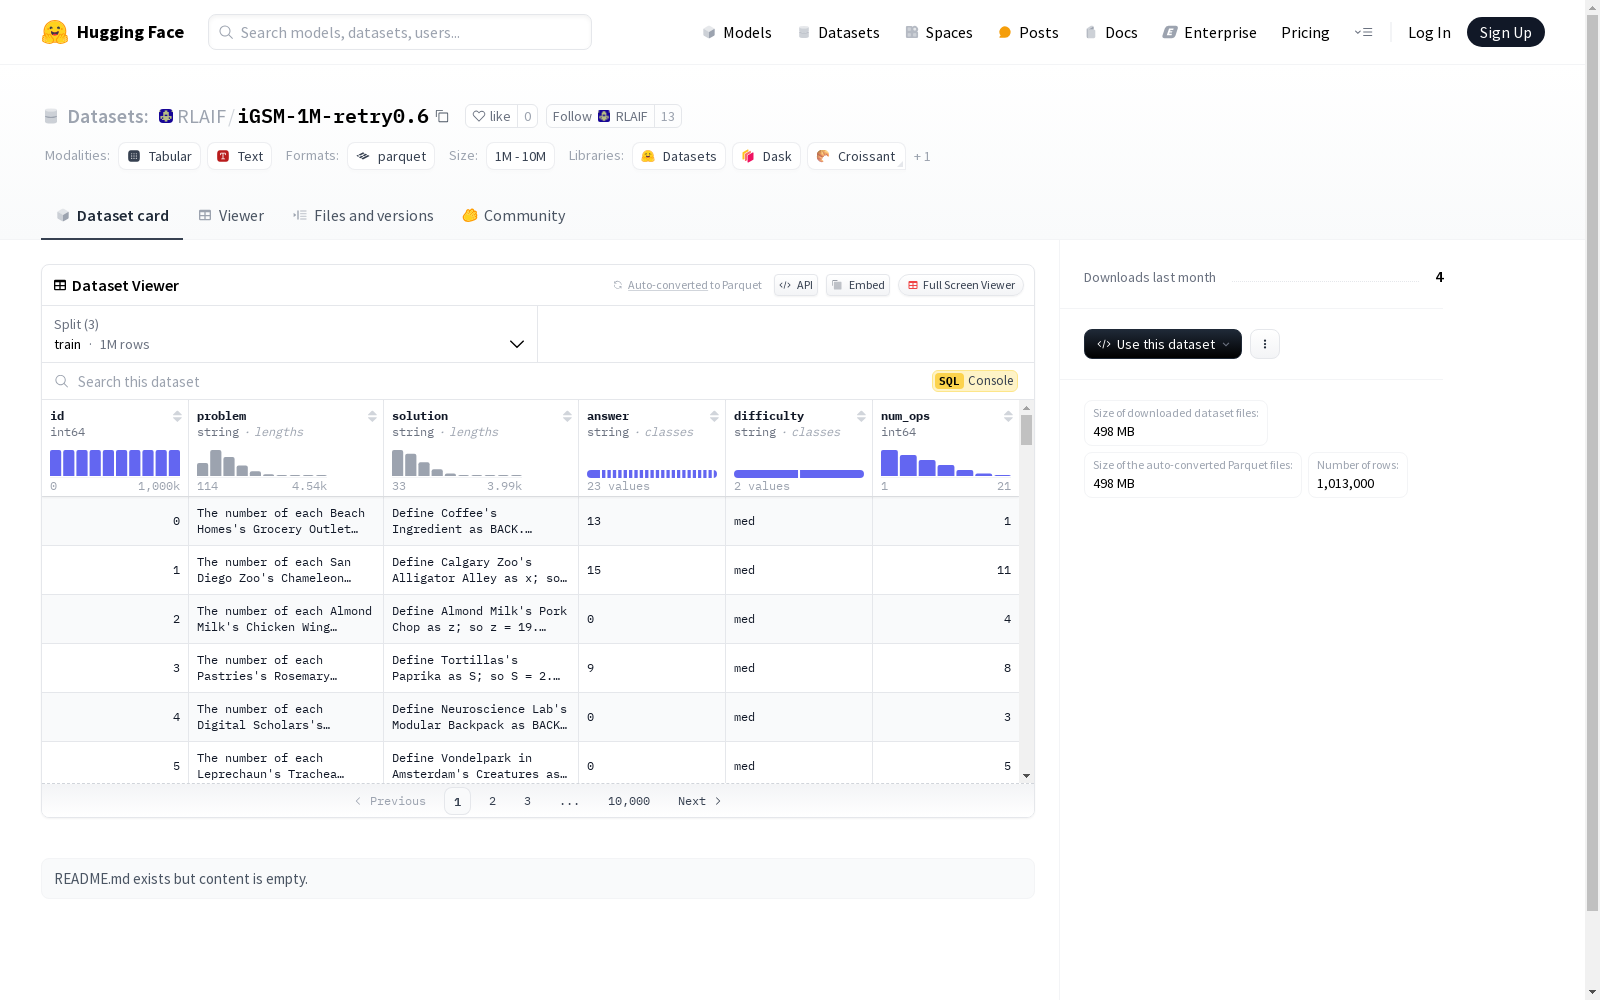Sort the problem column
Screen dimensions: 1600x1000
372,416
